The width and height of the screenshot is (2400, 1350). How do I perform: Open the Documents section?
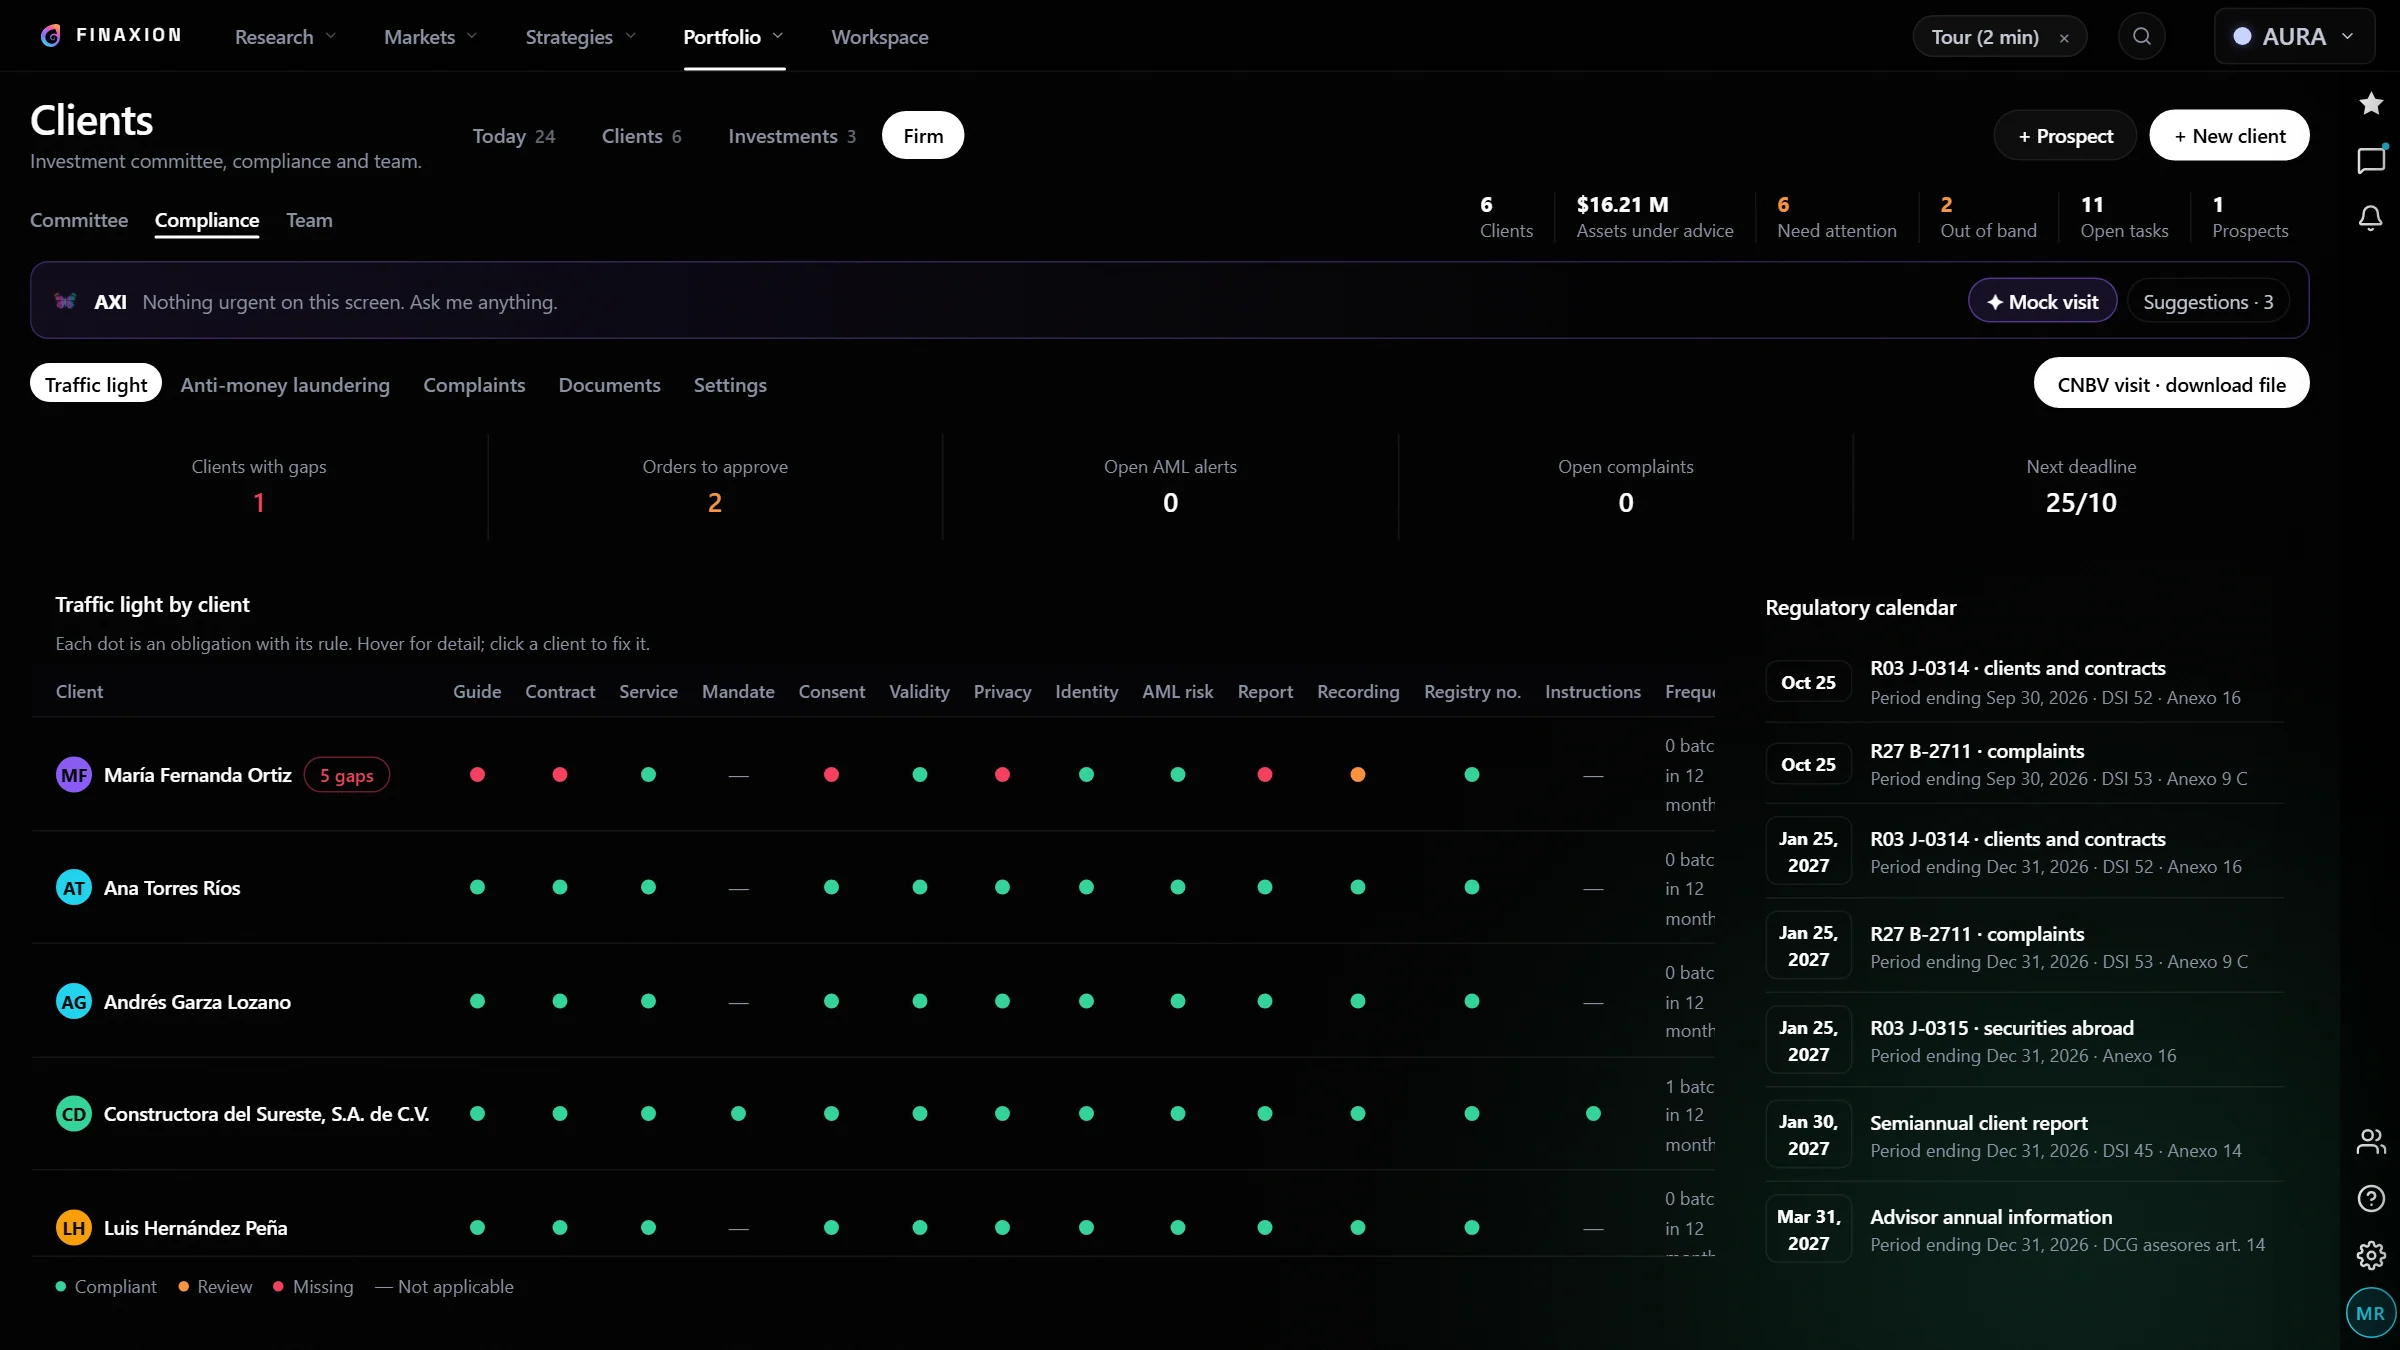click(x=609, y=385)
